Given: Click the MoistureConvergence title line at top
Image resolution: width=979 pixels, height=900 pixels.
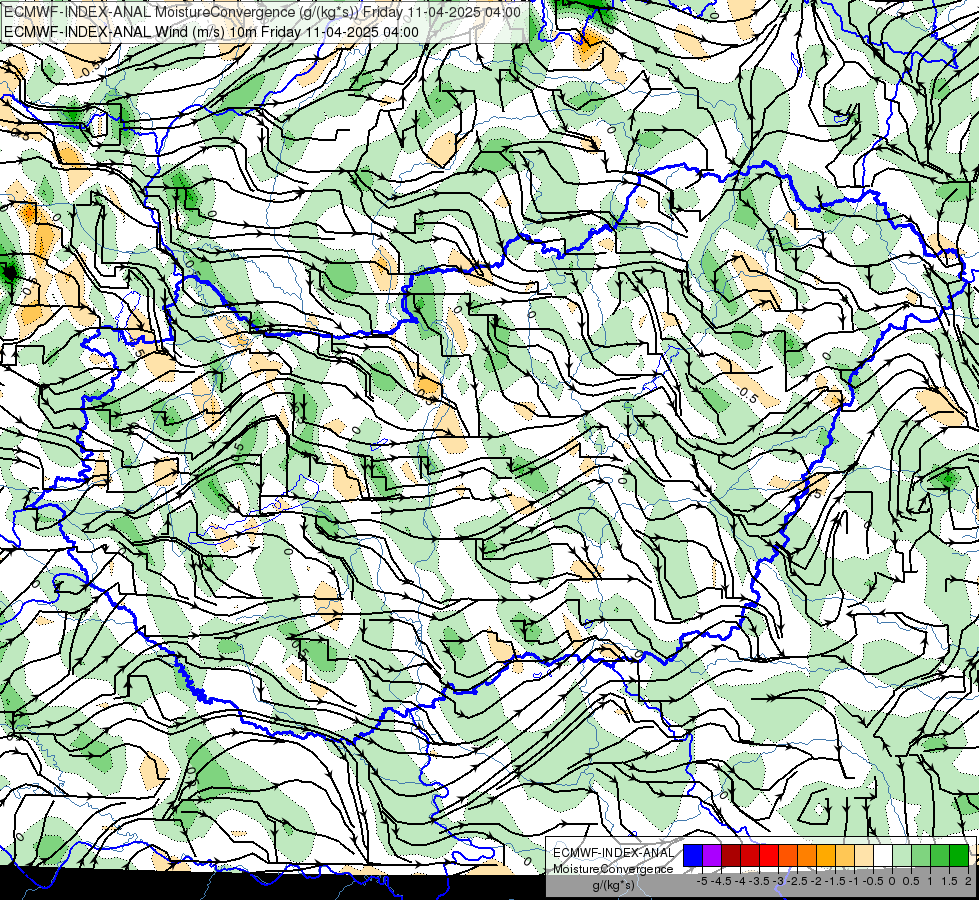Looking at the screenshot, I should pyautogui.click(x=262, y=12).
